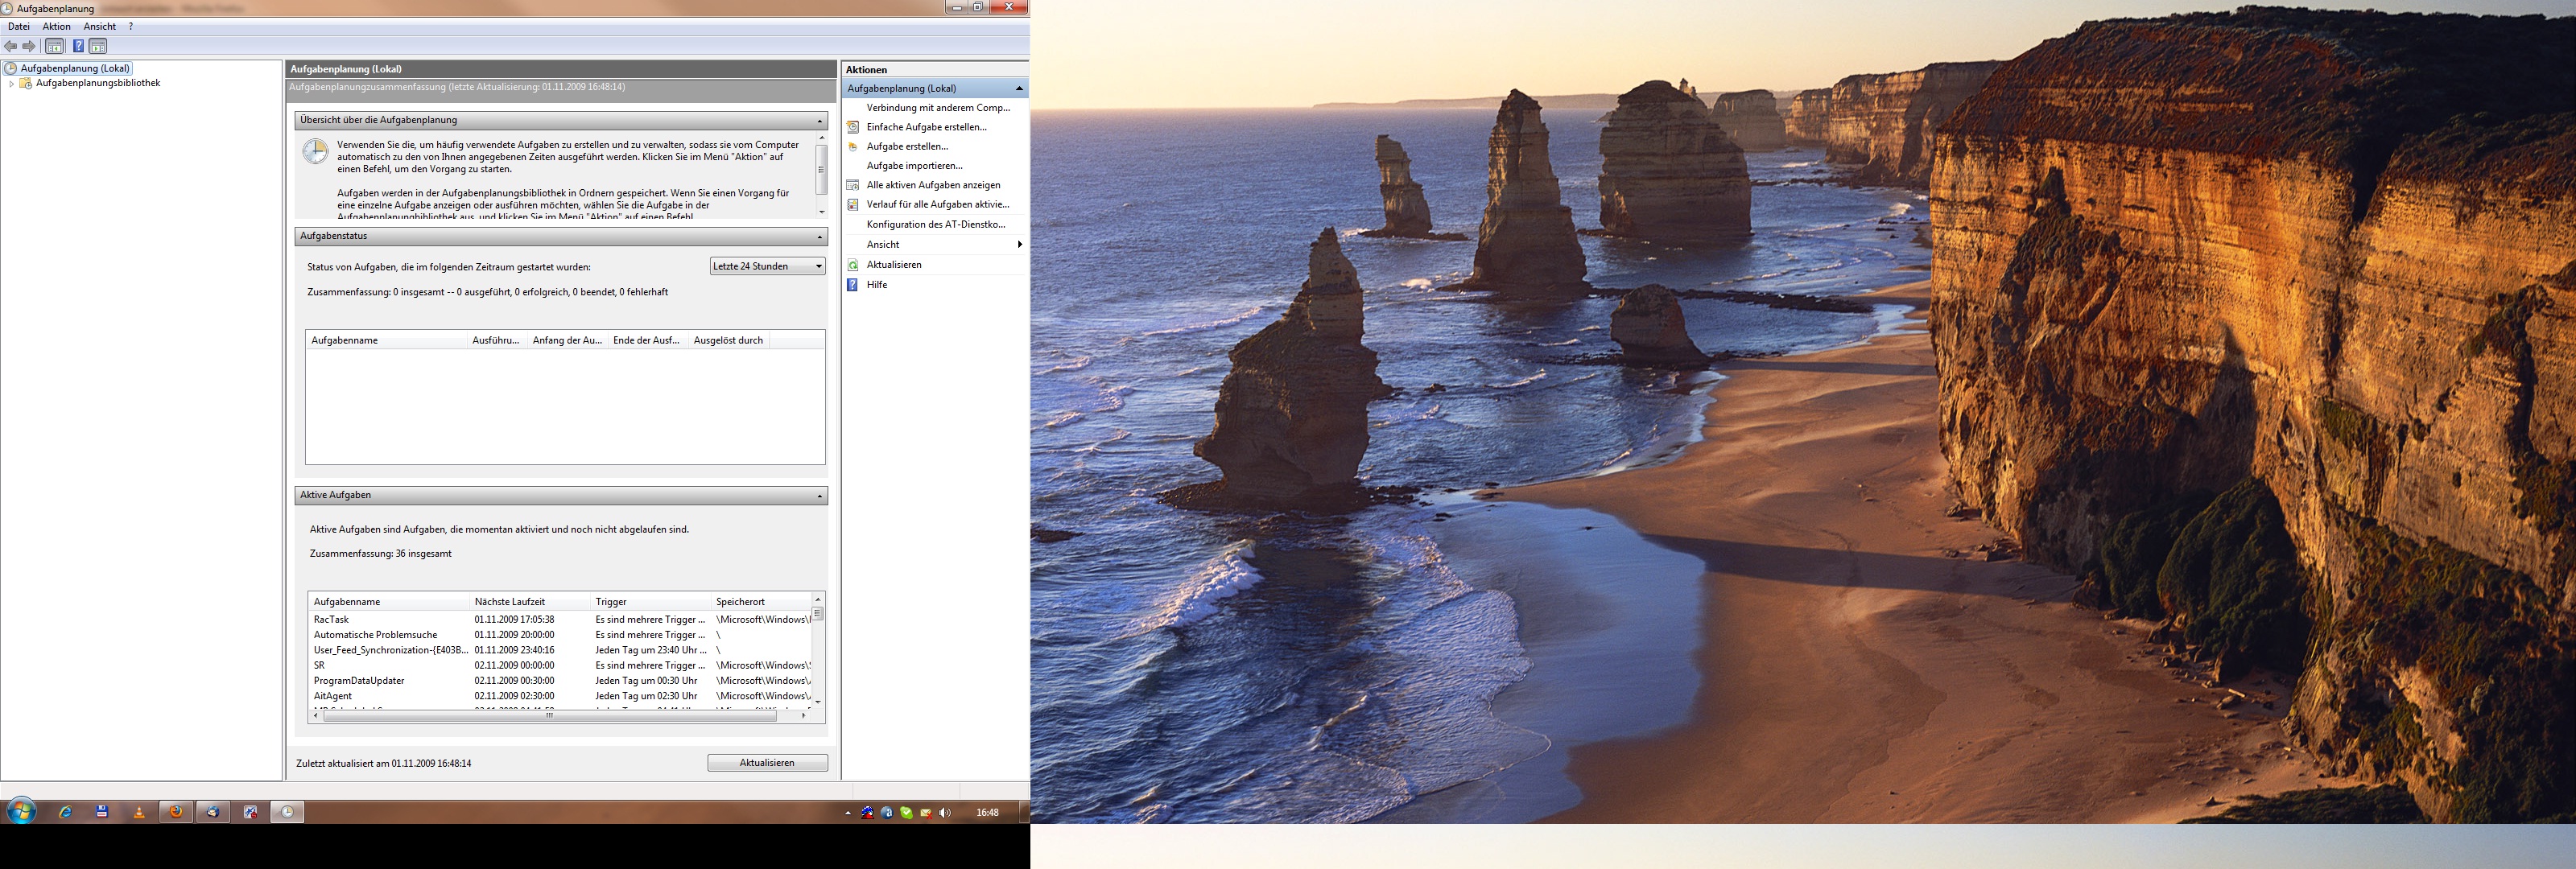Screen dimensions: 2576x869
Task: Click 'Alle aktiven Aufgaben anzeigen' action
Action: click(x=932, y=185)
